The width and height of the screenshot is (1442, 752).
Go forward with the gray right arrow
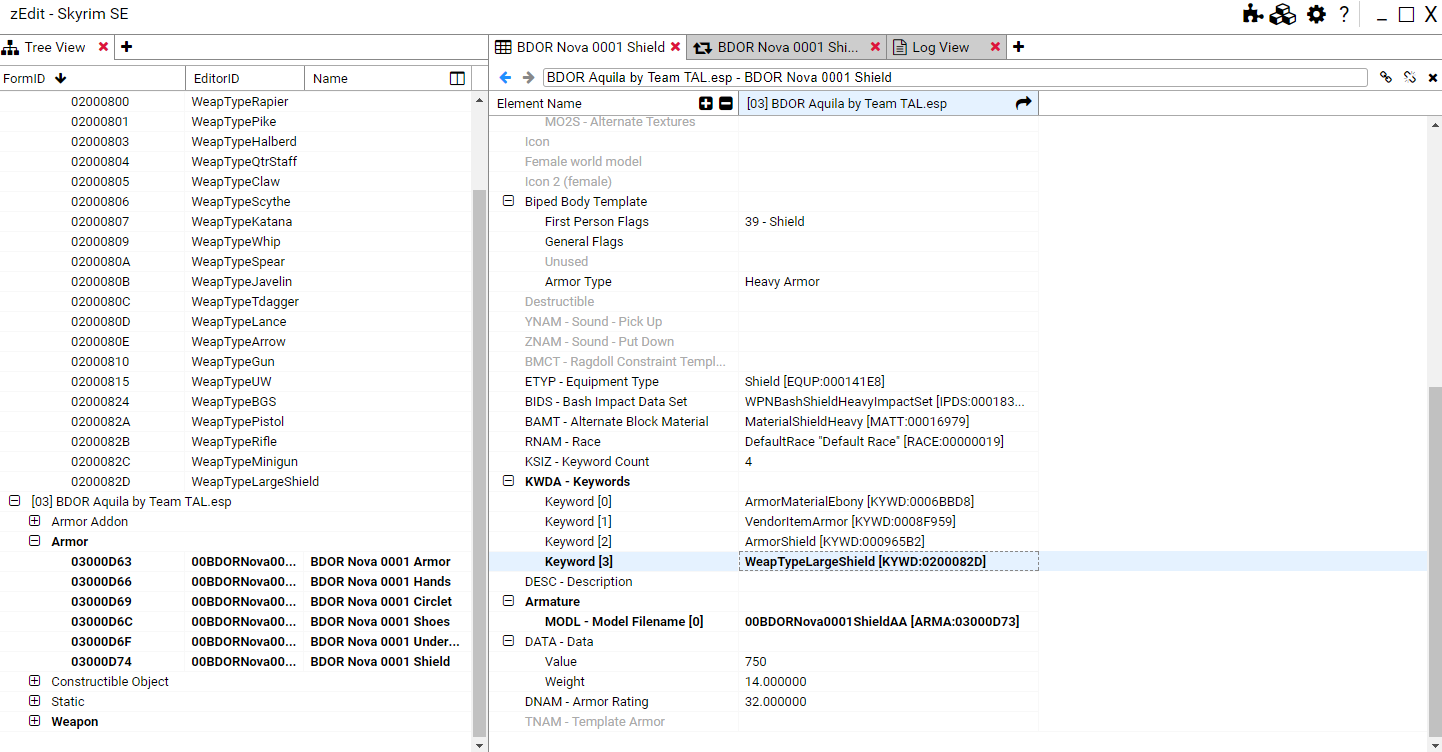(528, 77)
